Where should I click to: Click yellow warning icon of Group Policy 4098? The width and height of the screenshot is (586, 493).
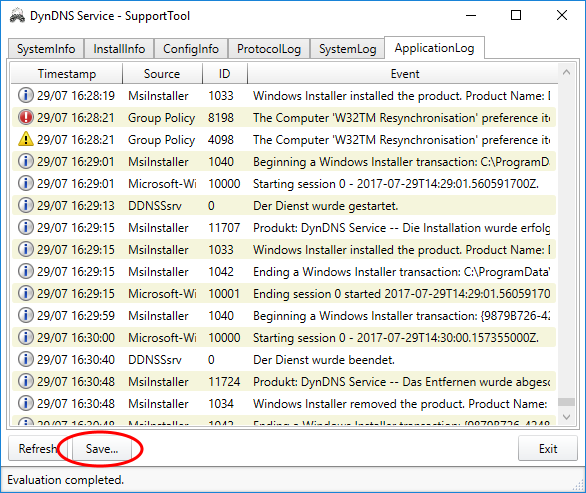[x=26, y=139]
